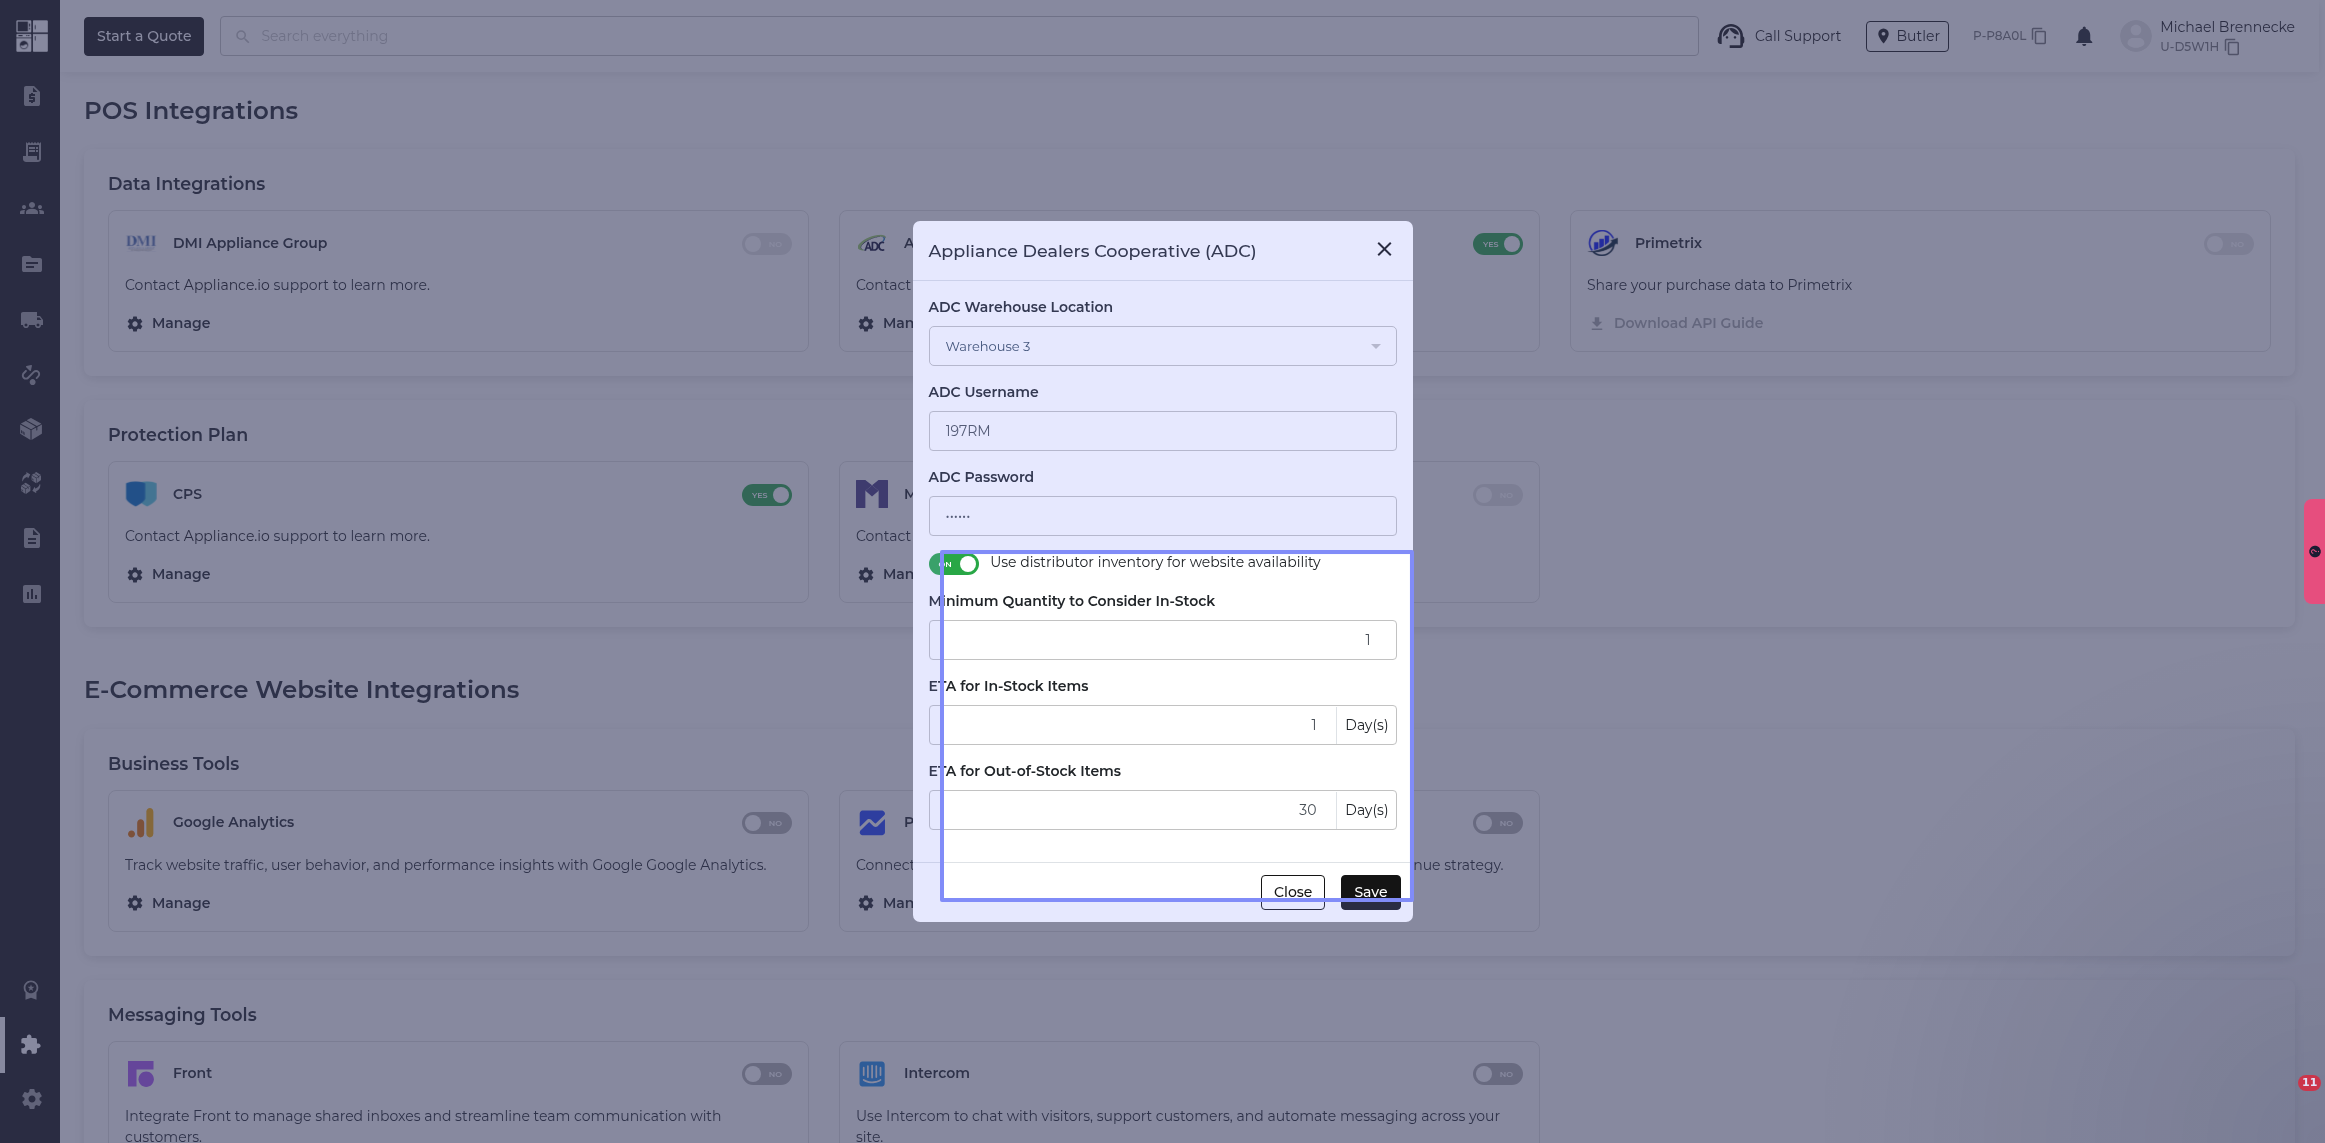Open the ADC Warehouse Location dropdown

(x=1162, y=346)
